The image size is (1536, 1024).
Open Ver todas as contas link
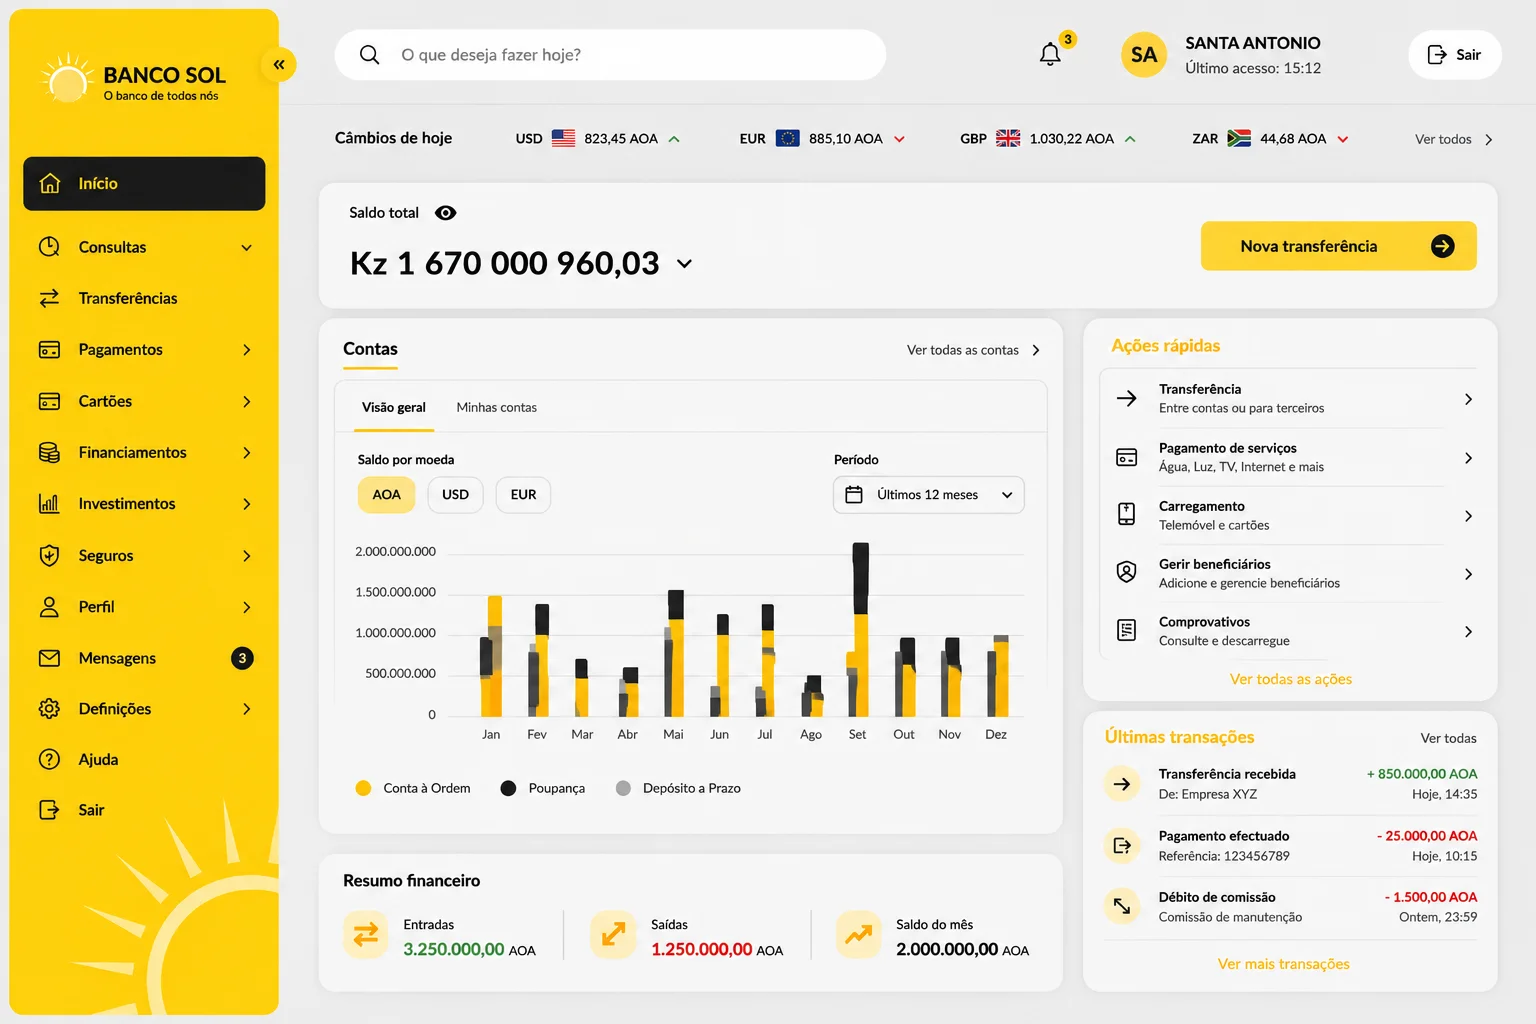tap(974, 350)
